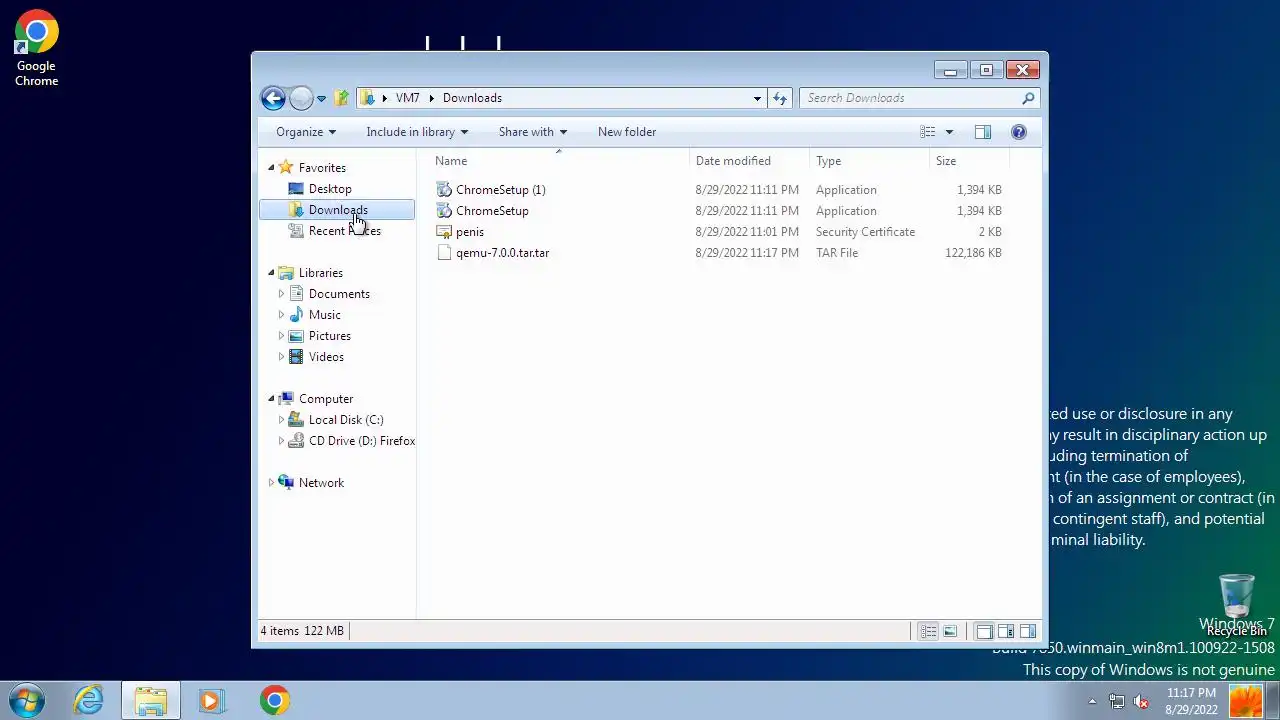Viewport: 1280px width, 720px height.
Task: Open Internet Explorer from the taskbar
Action: point(89,700)
